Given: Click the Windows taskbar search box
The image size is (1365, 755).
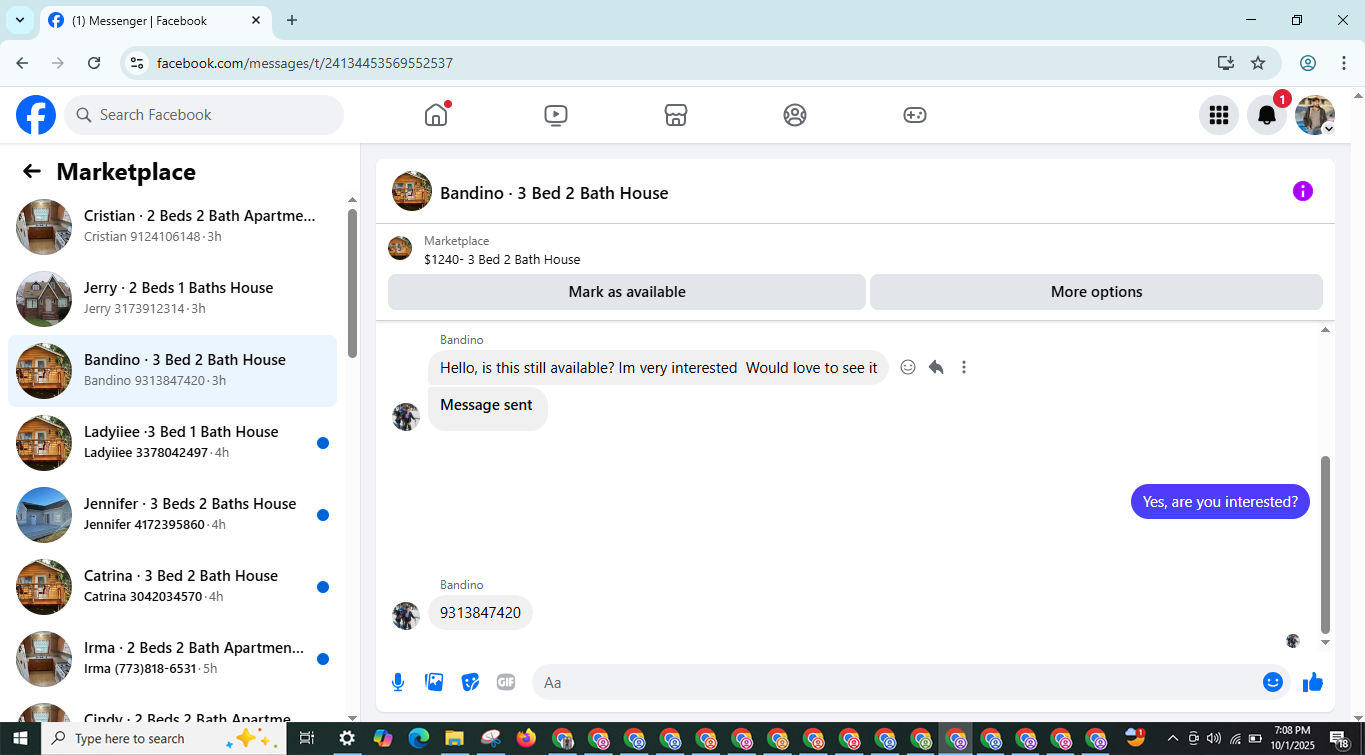Looking at the screenshot, I should [164, 739].
